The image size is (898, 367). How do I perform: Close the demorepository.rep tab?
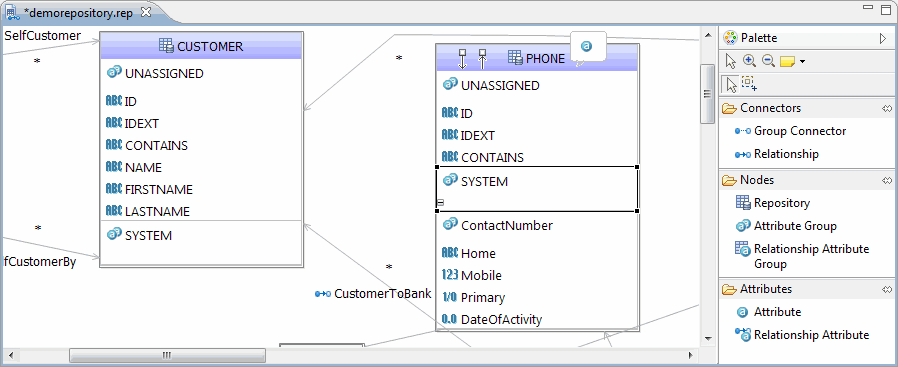pyautogui.click(x=146, y=11)
